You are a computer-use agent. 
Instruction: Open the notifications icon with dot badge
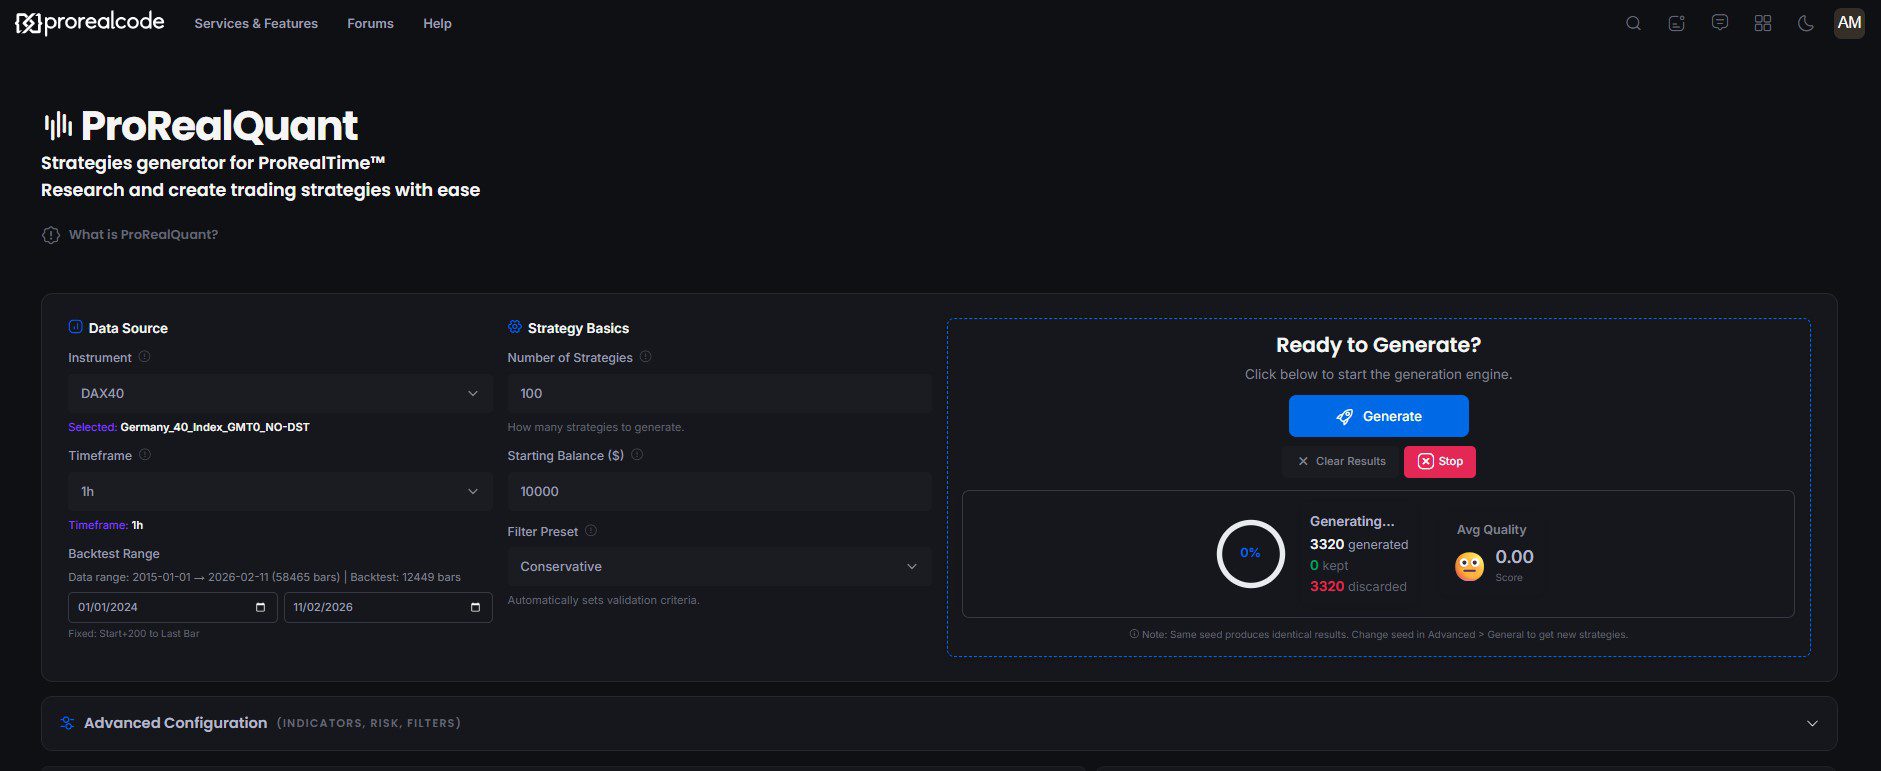click(x=1677, y=23)
